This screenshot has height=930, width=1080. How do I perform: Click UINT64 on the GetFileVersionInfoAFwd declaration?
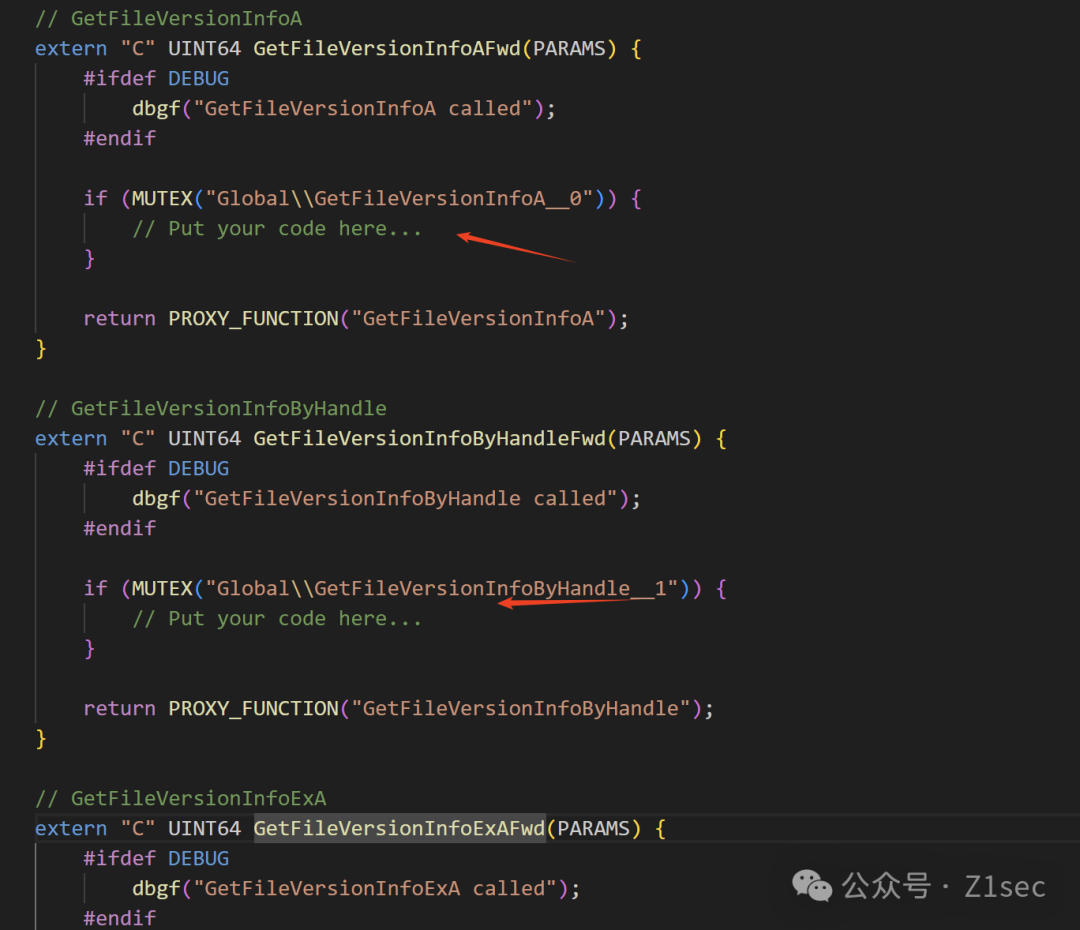pos(205,49)
